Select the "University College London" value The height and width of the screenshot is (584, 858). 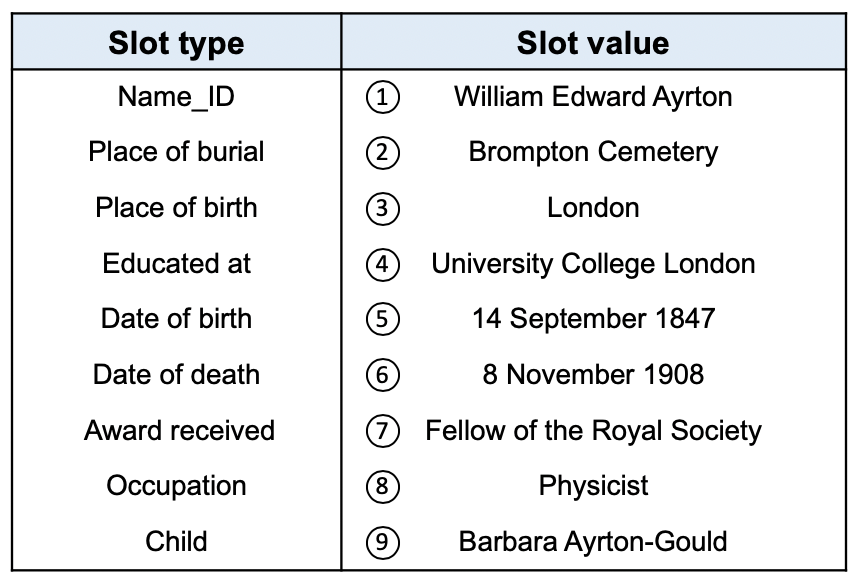click(593, 264)
